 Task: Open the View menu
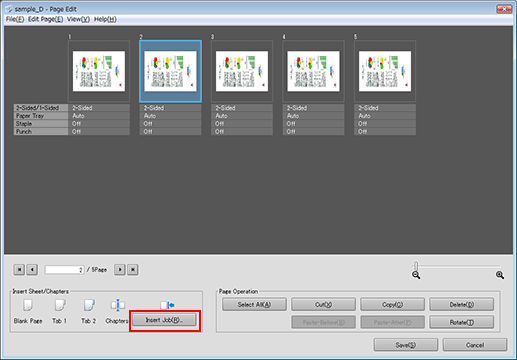coord(78,19)
